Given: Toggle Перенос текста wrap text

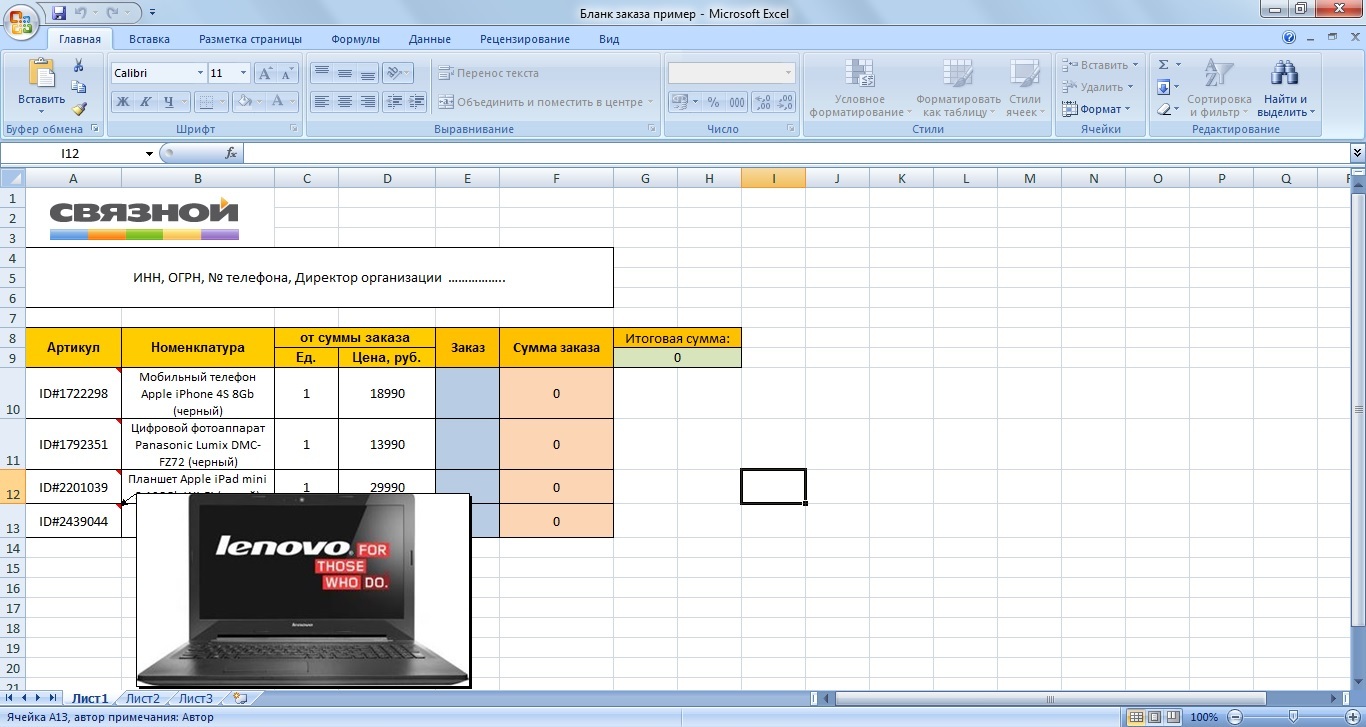Looking at the screenshot, I should point(488,73).
